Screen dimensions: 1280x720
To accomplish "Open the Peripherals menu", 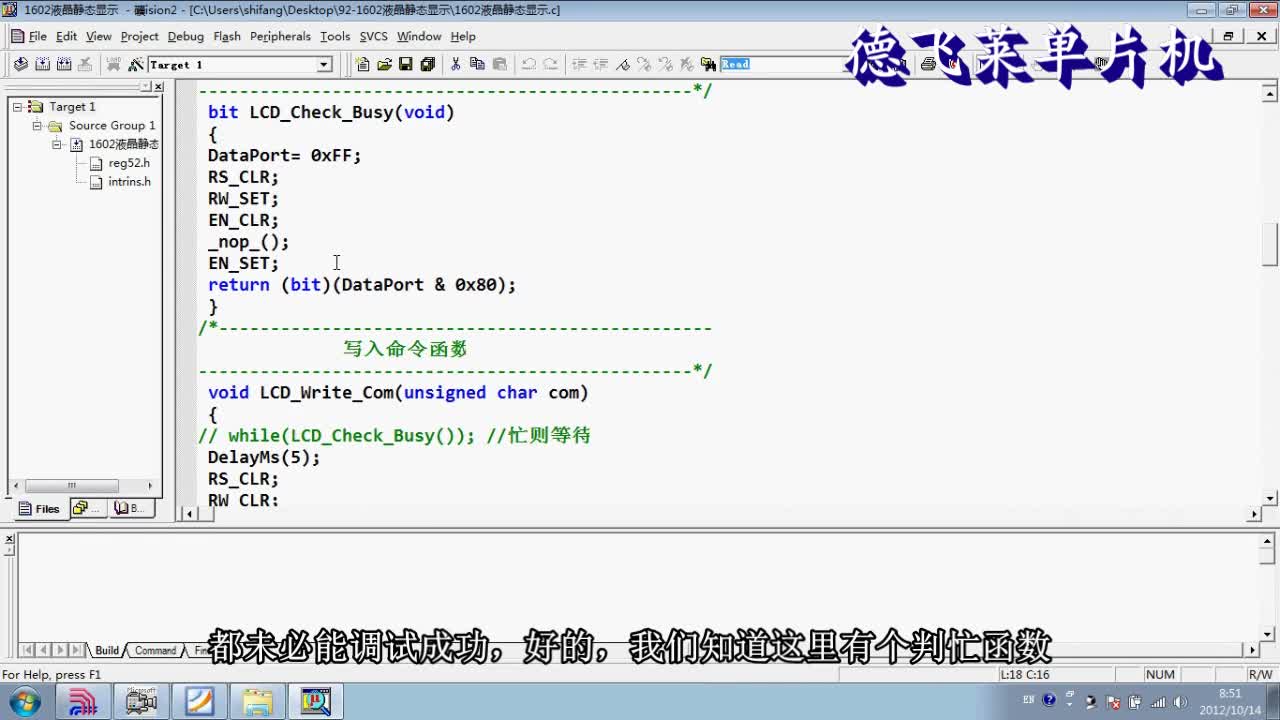I will [280, 36].
